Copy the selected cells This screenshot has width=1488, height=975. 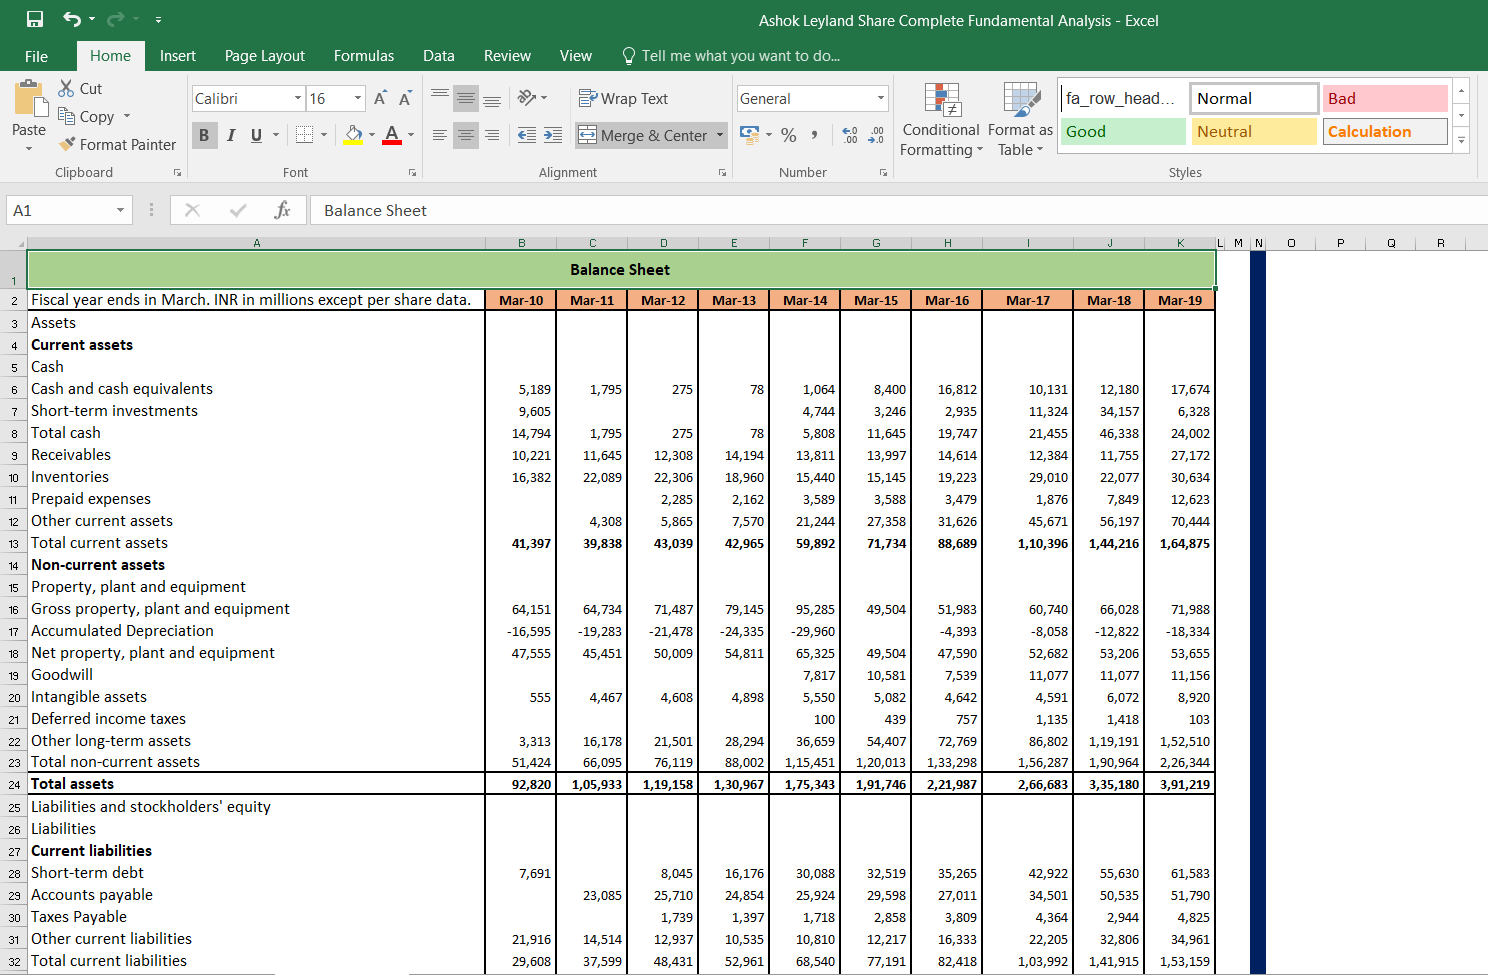[x=86, y=117]
